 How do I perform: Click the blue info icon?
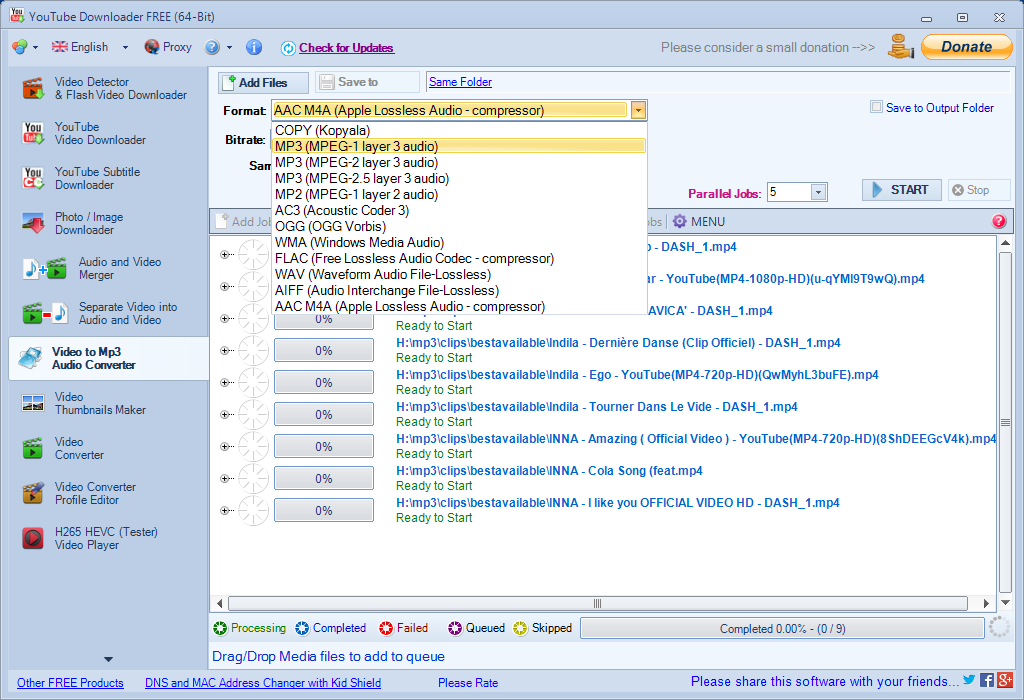pos(254,47)
